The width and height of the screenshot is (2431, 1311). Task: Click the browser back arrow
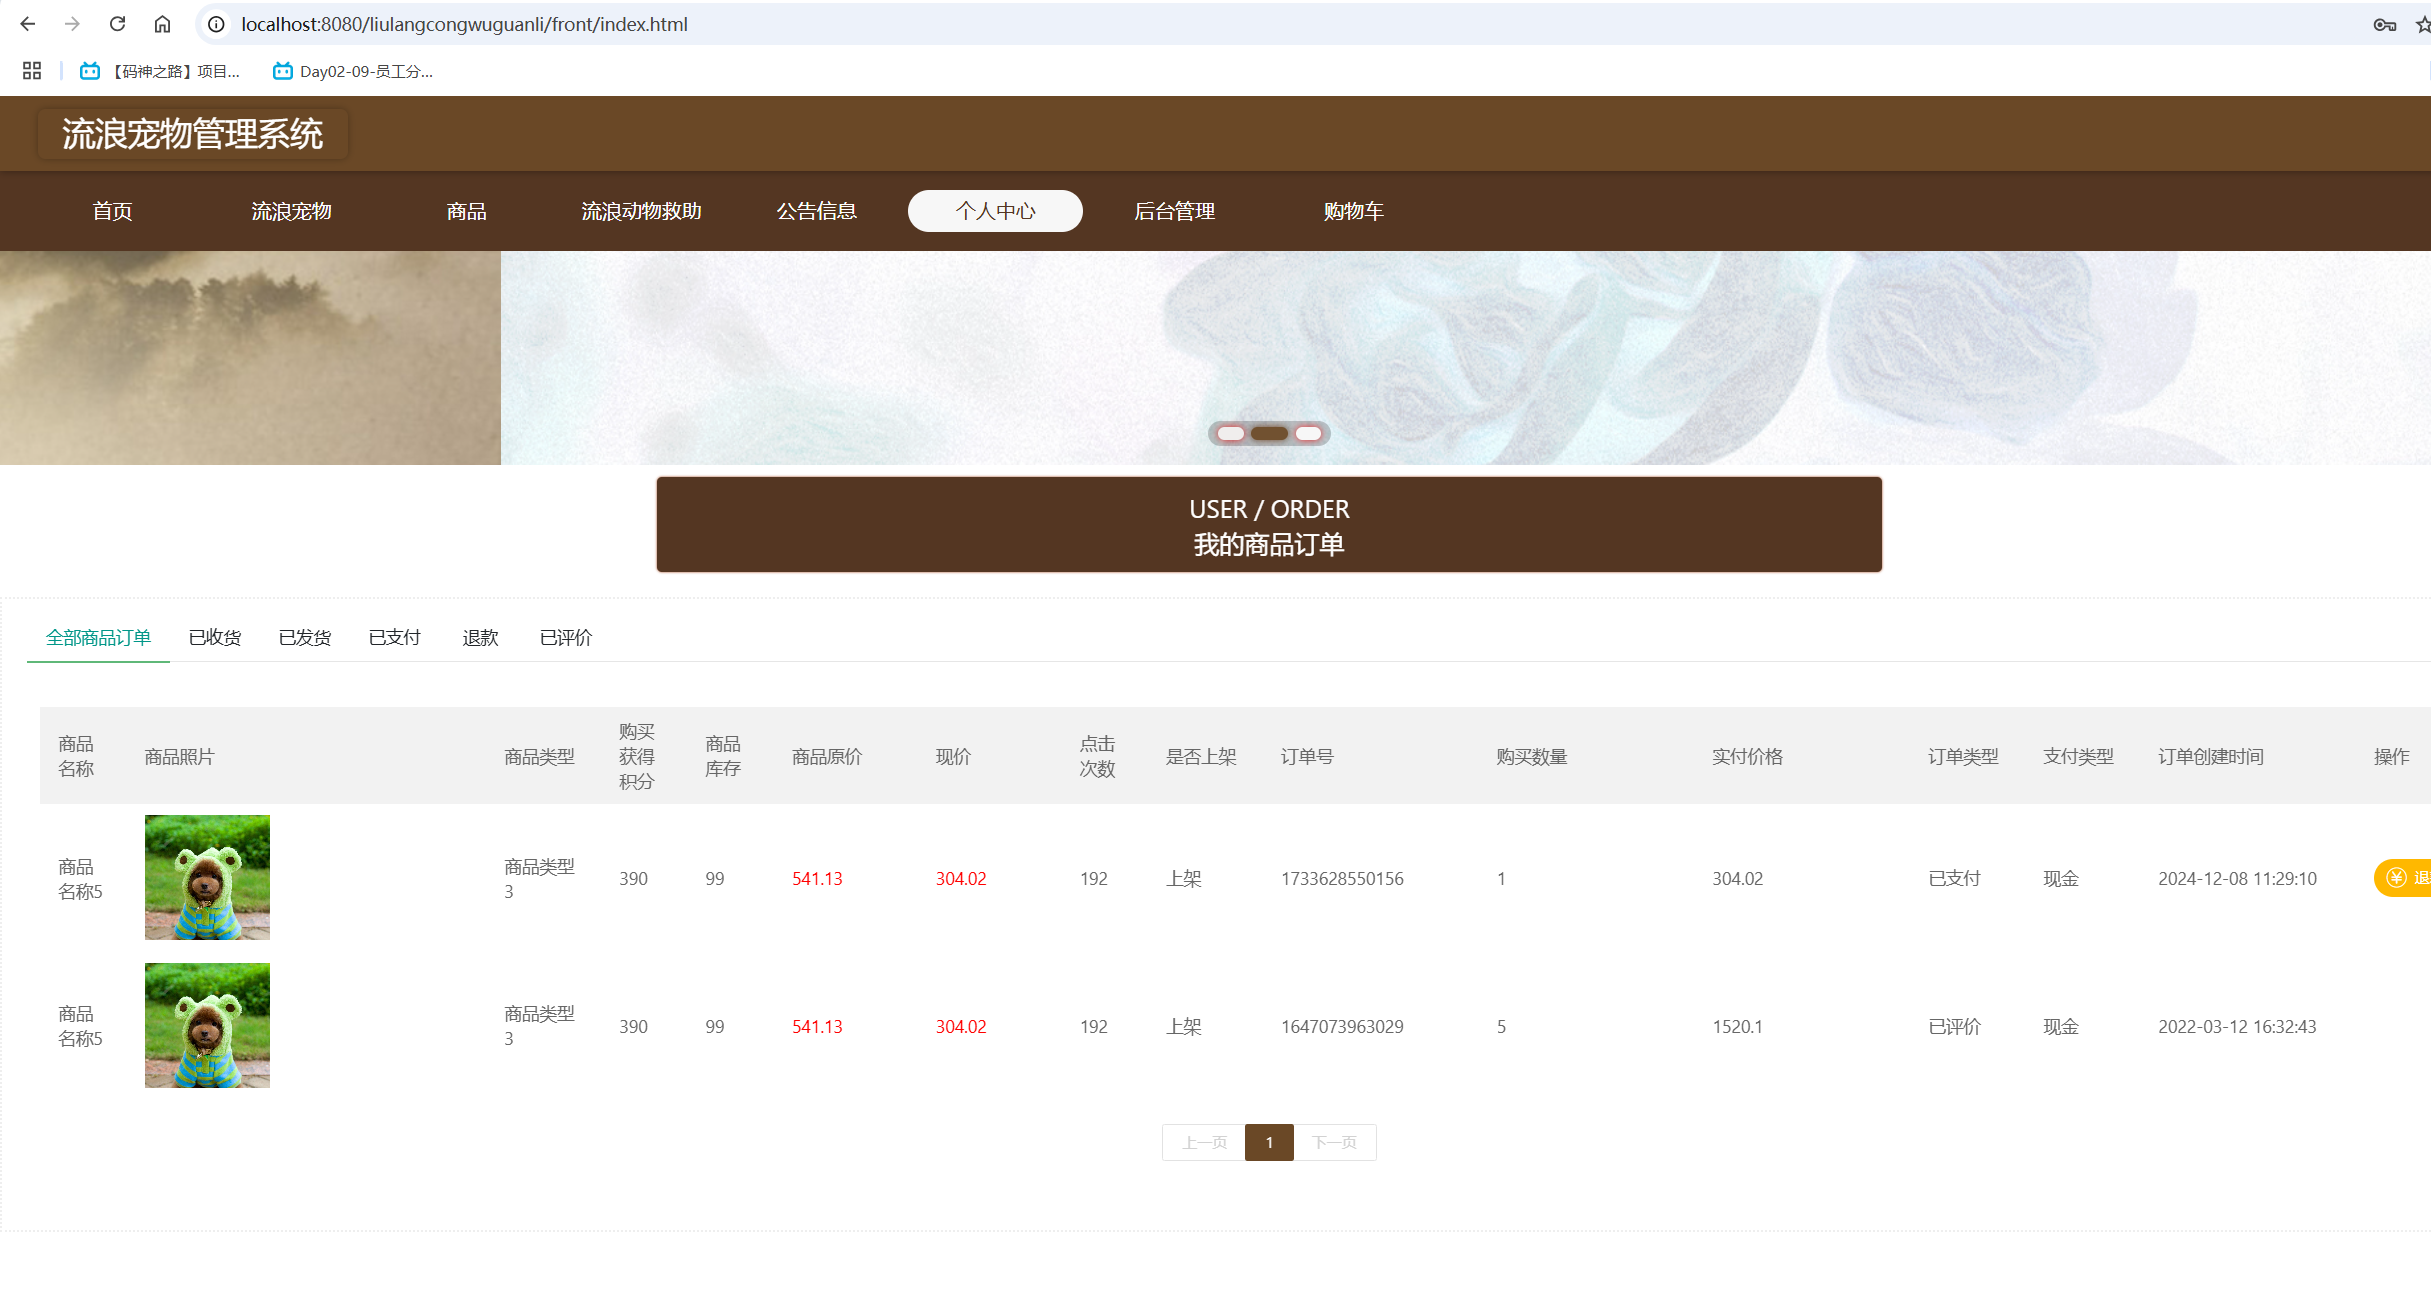click(28, 24)
